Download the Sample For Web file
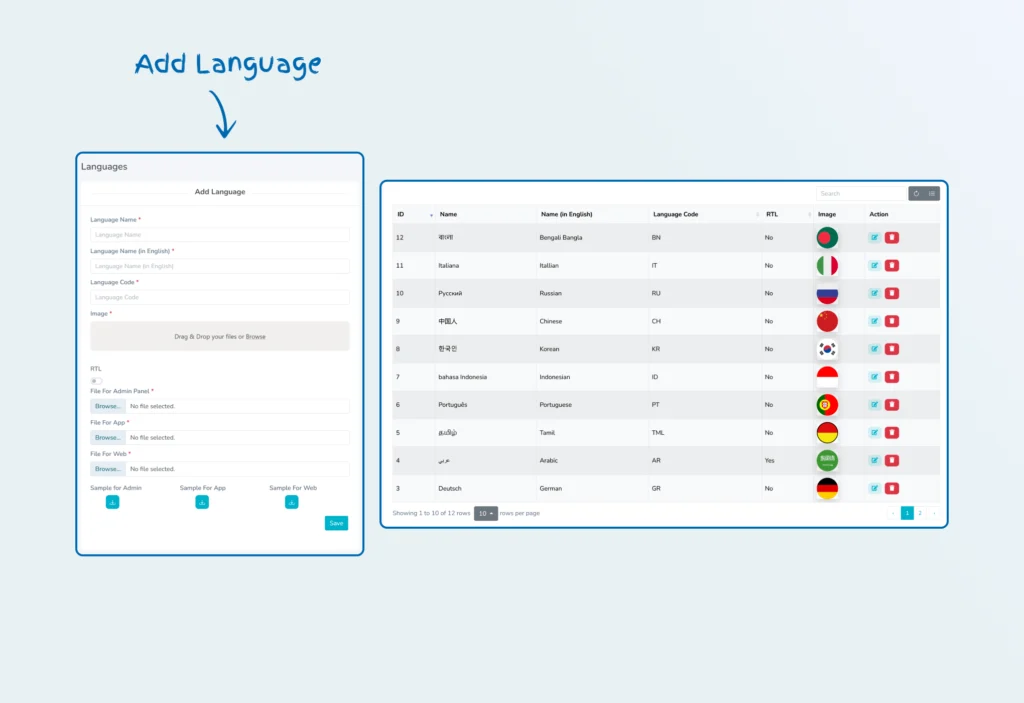Viewport: 1024px width, 703px height. (291, 502)
